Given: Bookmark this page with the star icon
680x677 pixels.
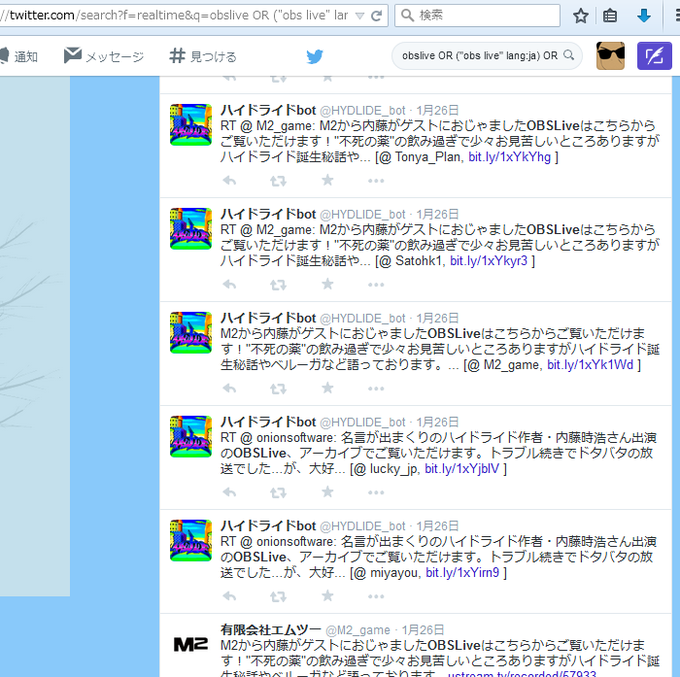Looking at the screenshot, I should [580, 16].
